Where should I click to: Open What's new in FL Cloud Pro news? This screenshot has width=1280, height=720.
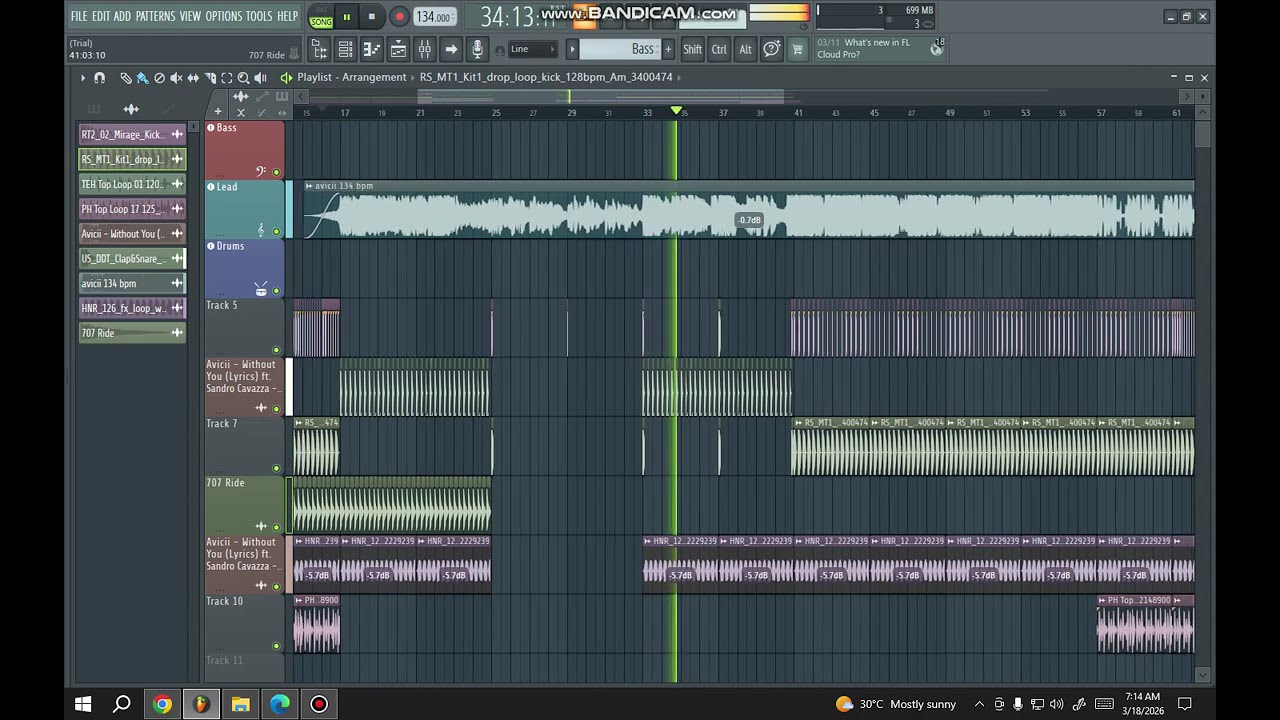coord(866,48)
